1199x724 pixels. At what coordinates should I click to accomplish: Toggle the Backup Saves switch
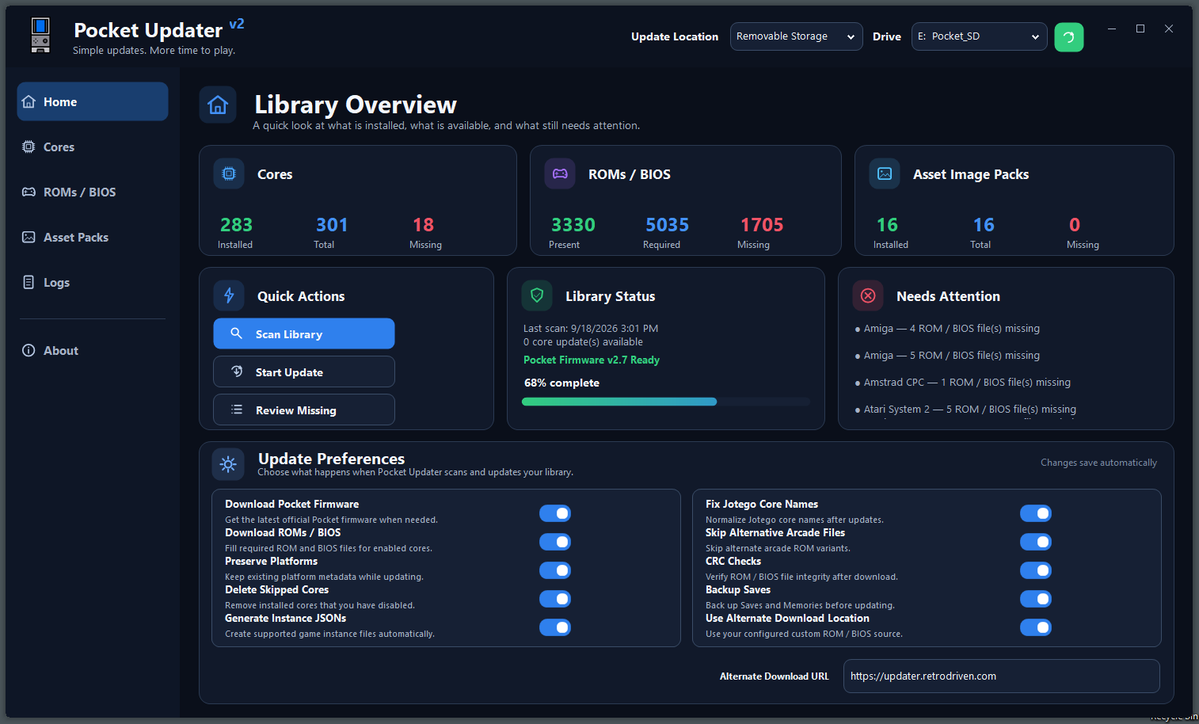[1035, 599]
